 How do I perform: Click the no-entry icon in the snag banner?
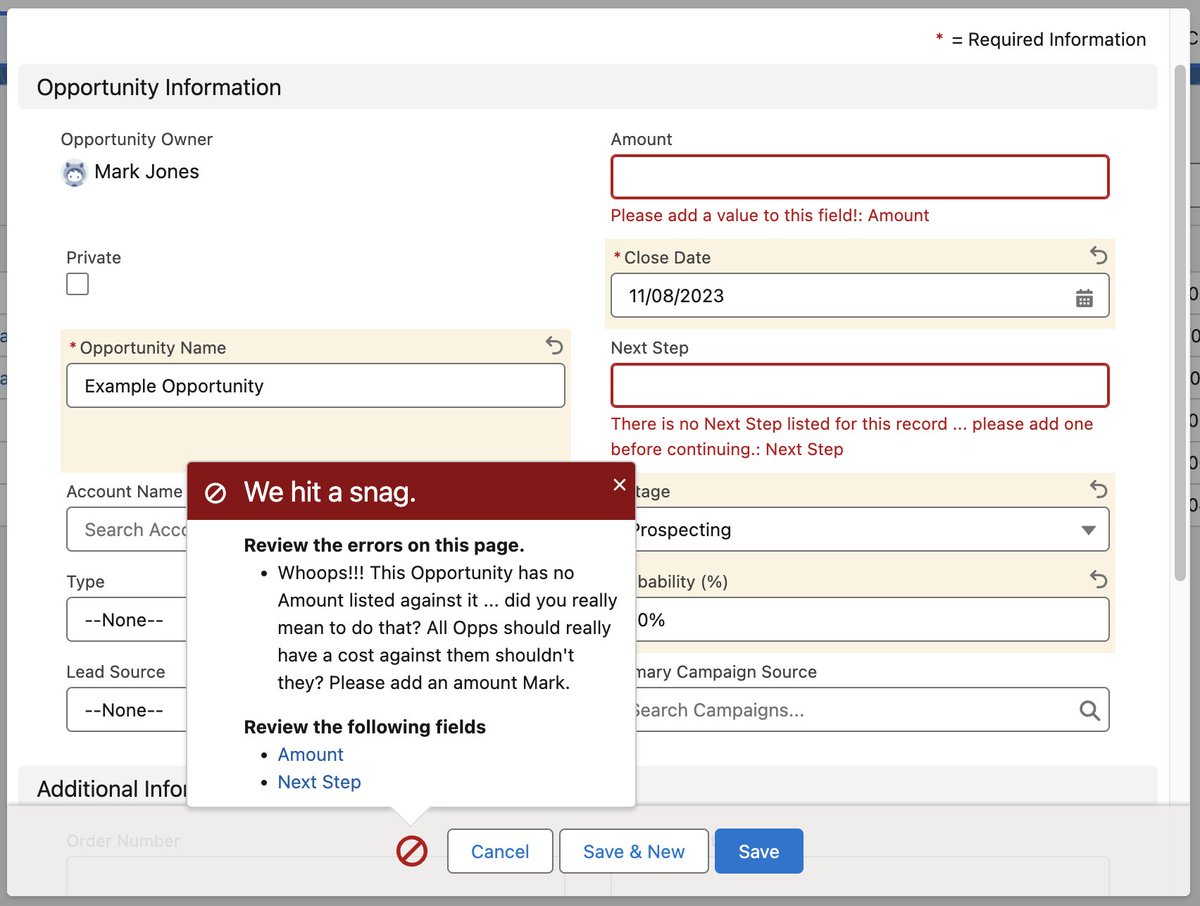coord(215,492)
